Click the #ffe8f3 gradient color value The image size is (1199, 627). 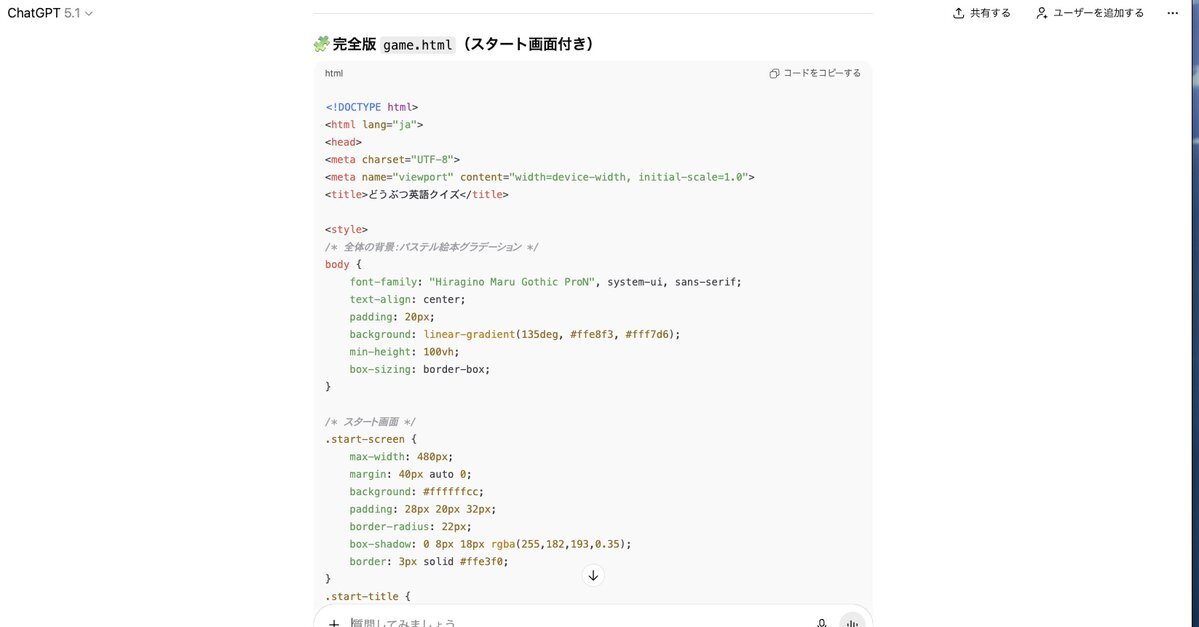click(x=592, y=334)
